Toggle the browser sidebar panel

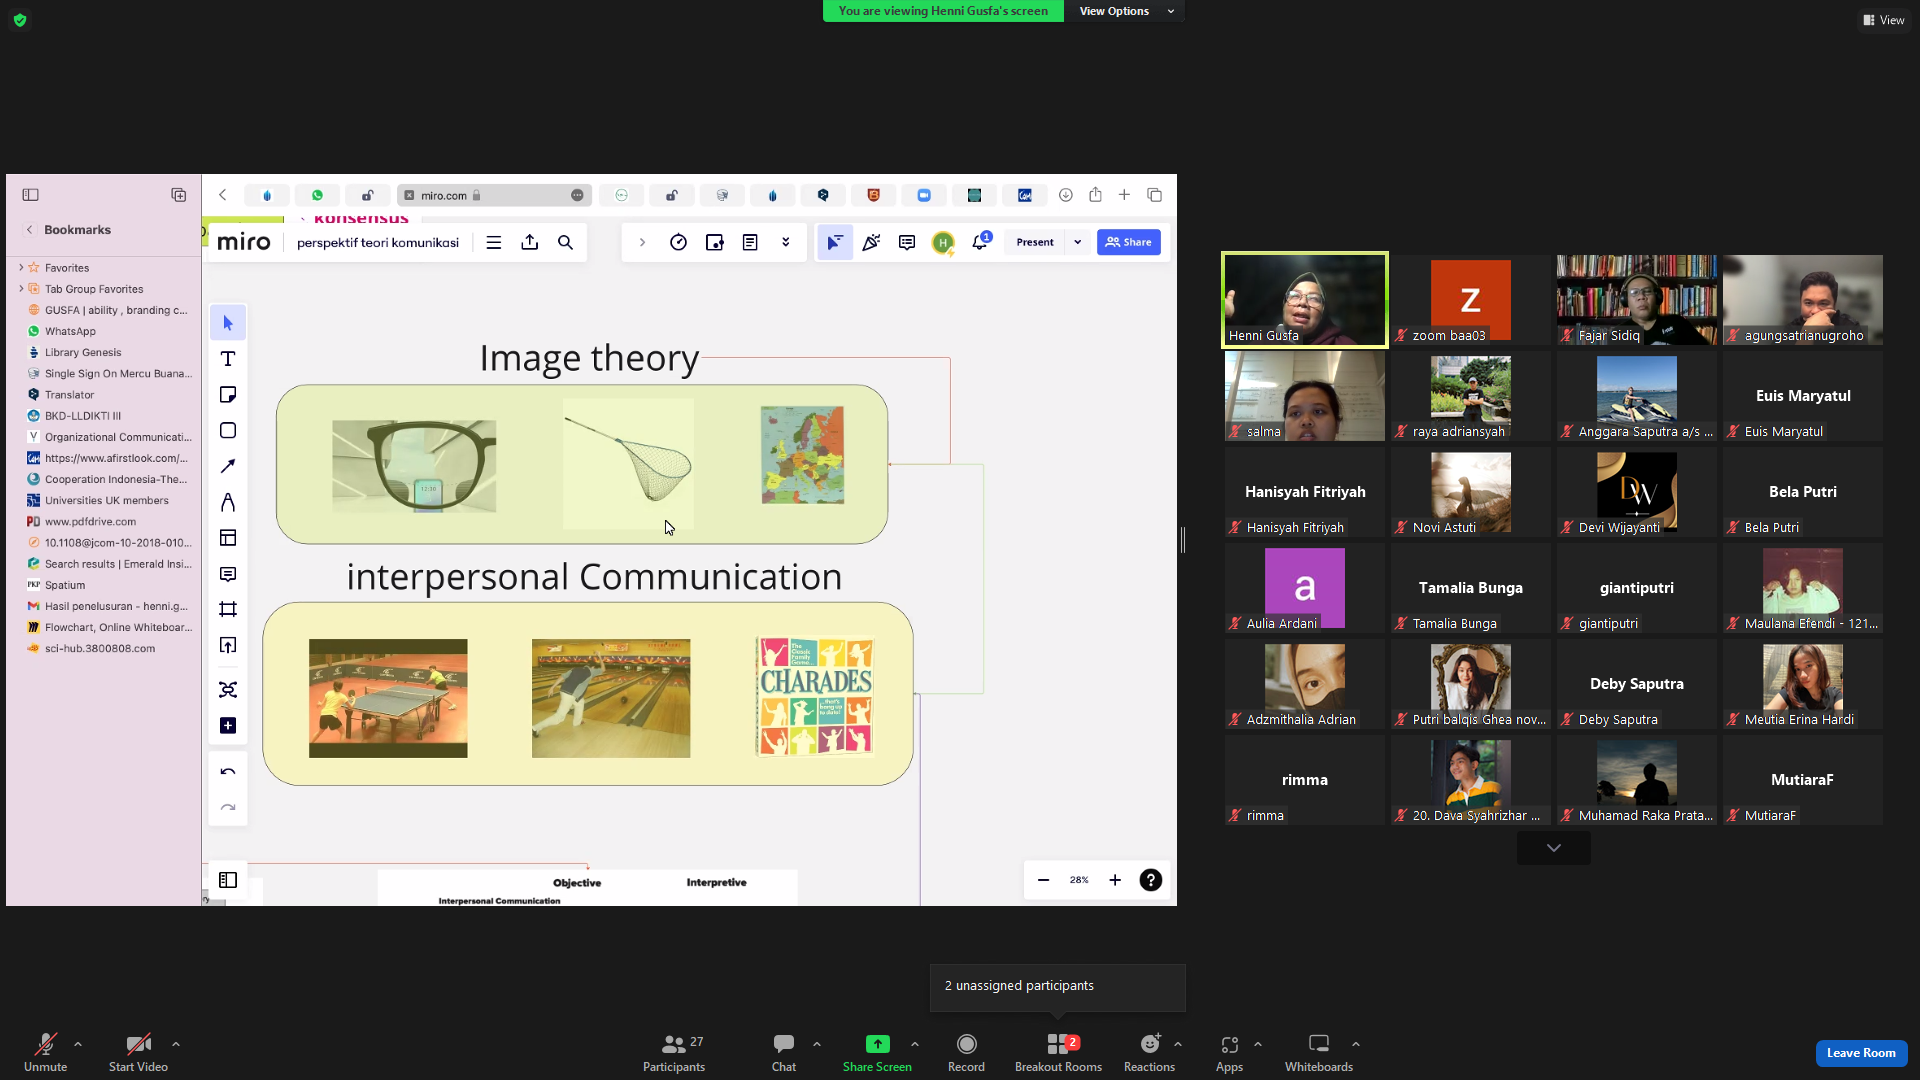pos(31,195)
